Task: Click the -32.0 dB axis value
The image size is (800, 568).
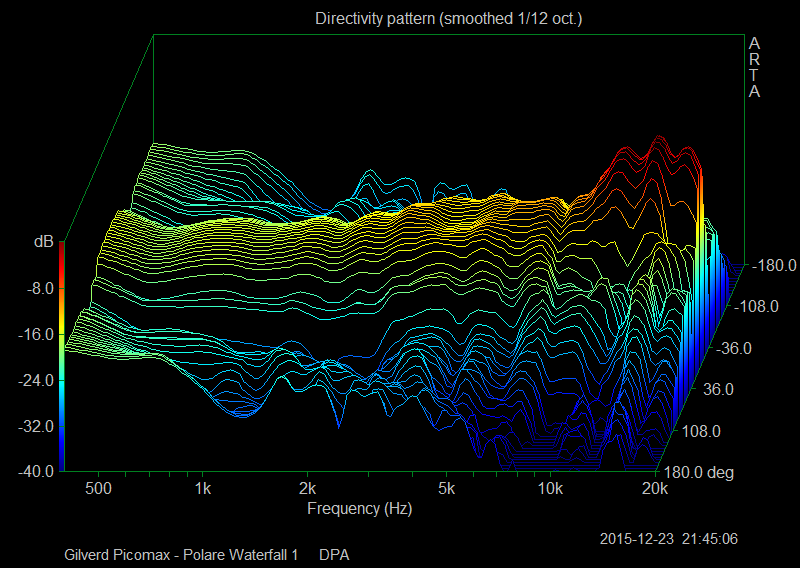Action: [36, 426]
